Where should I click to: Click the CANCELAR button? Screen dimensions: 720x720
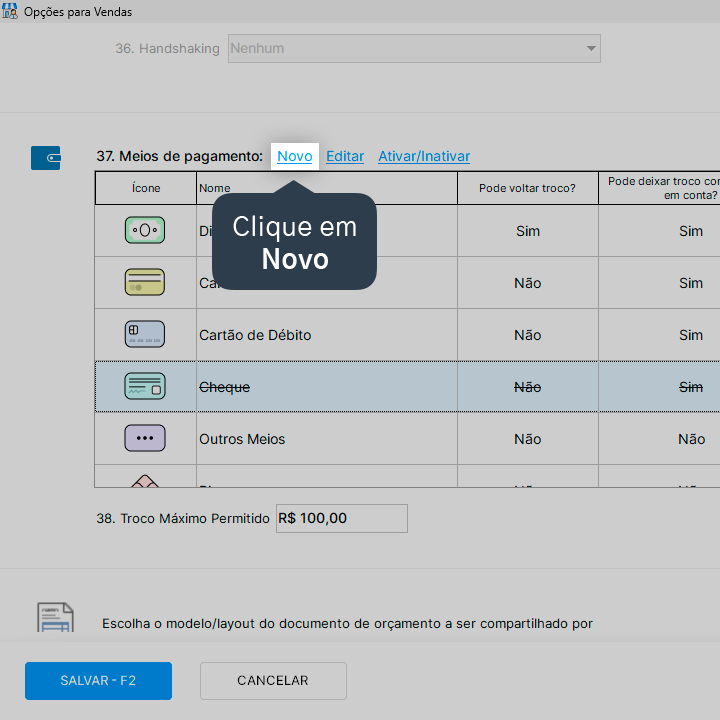click(273, 681)
